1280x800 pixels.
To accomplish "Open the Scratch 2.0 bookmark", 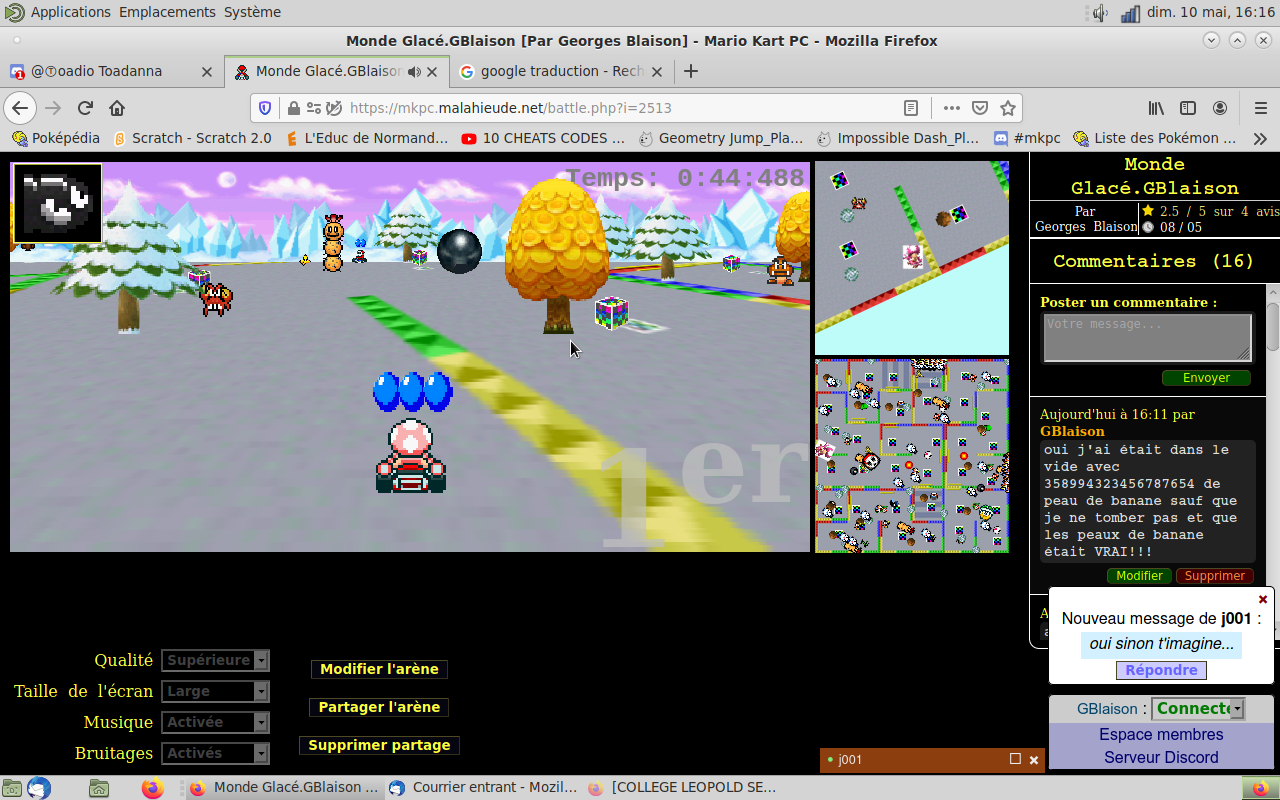I will 192,138.
